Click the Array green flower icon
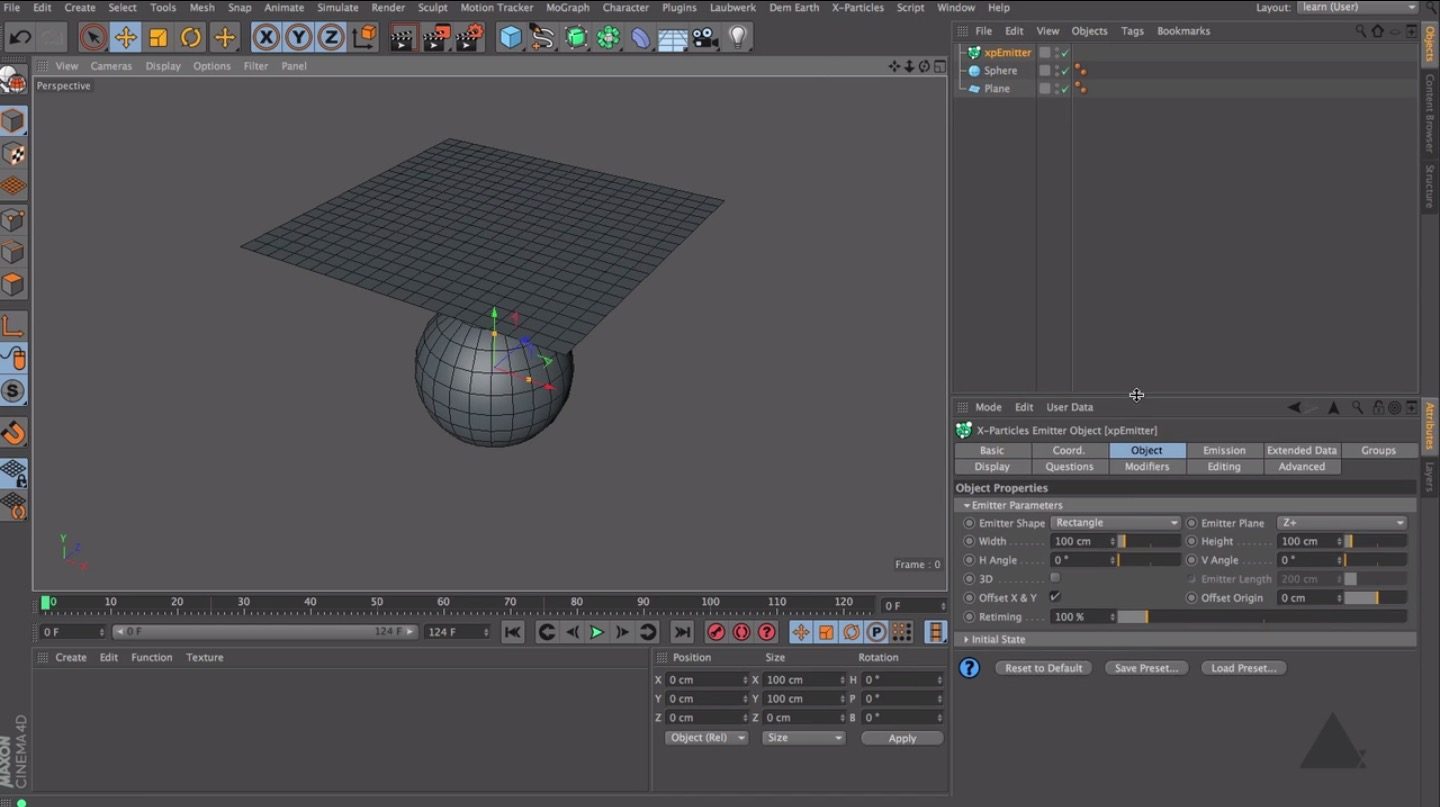The image size is (1440, 807). coord(608,38)
